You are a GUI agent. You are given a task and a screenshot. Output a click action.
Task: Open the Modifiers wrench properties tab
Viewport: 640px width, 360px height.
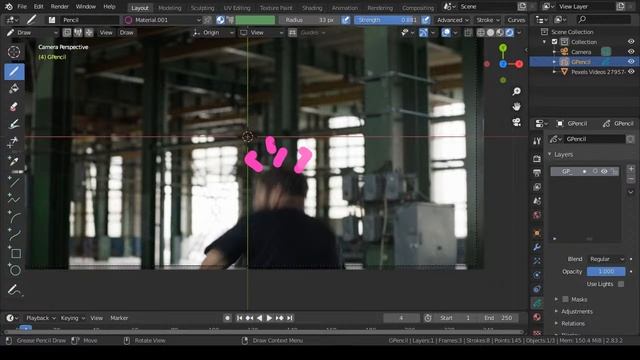537,247
